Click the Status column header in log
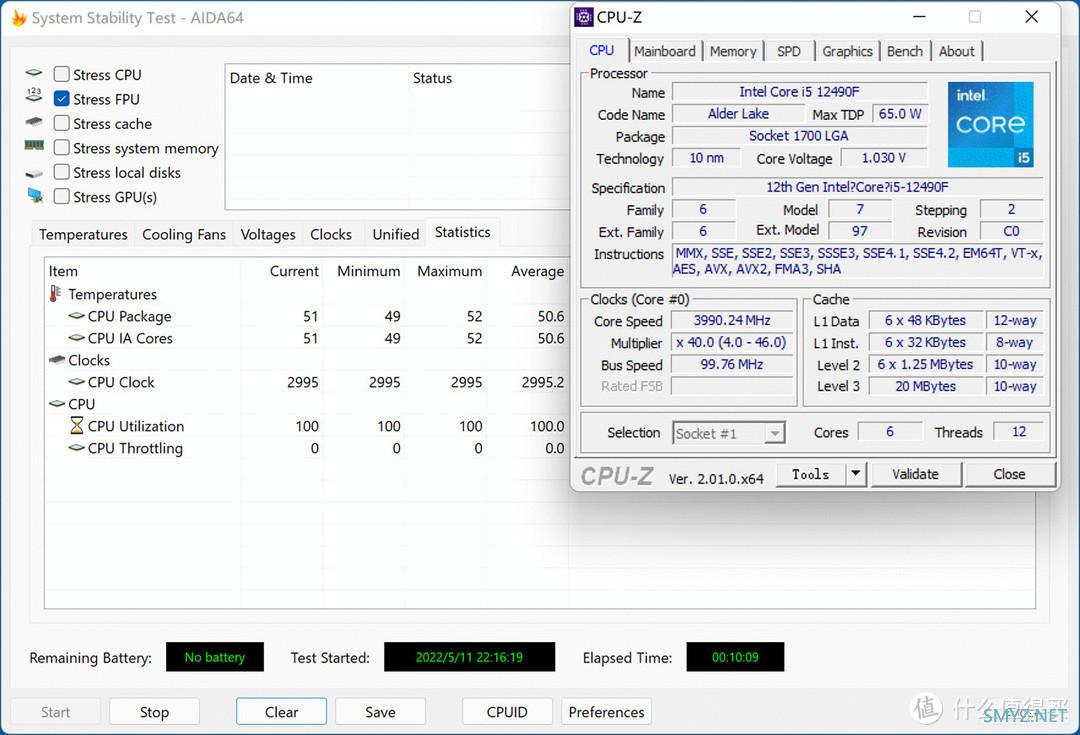 489,78
